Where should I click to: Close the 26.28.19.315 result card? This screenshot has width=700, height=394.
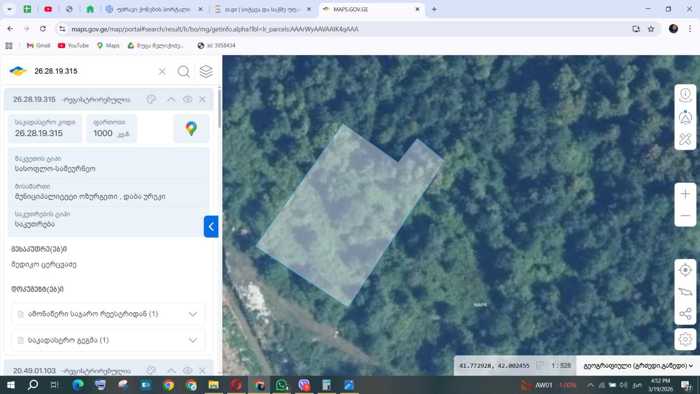point(202,100)
